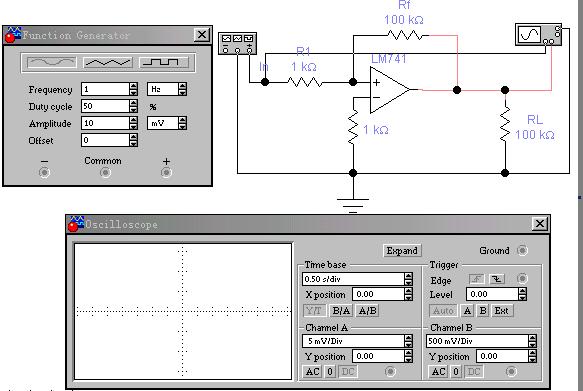This screenshot has height=391, width=583.
Task: Set trigger source to Ext
Action: [x=501, y=311]
